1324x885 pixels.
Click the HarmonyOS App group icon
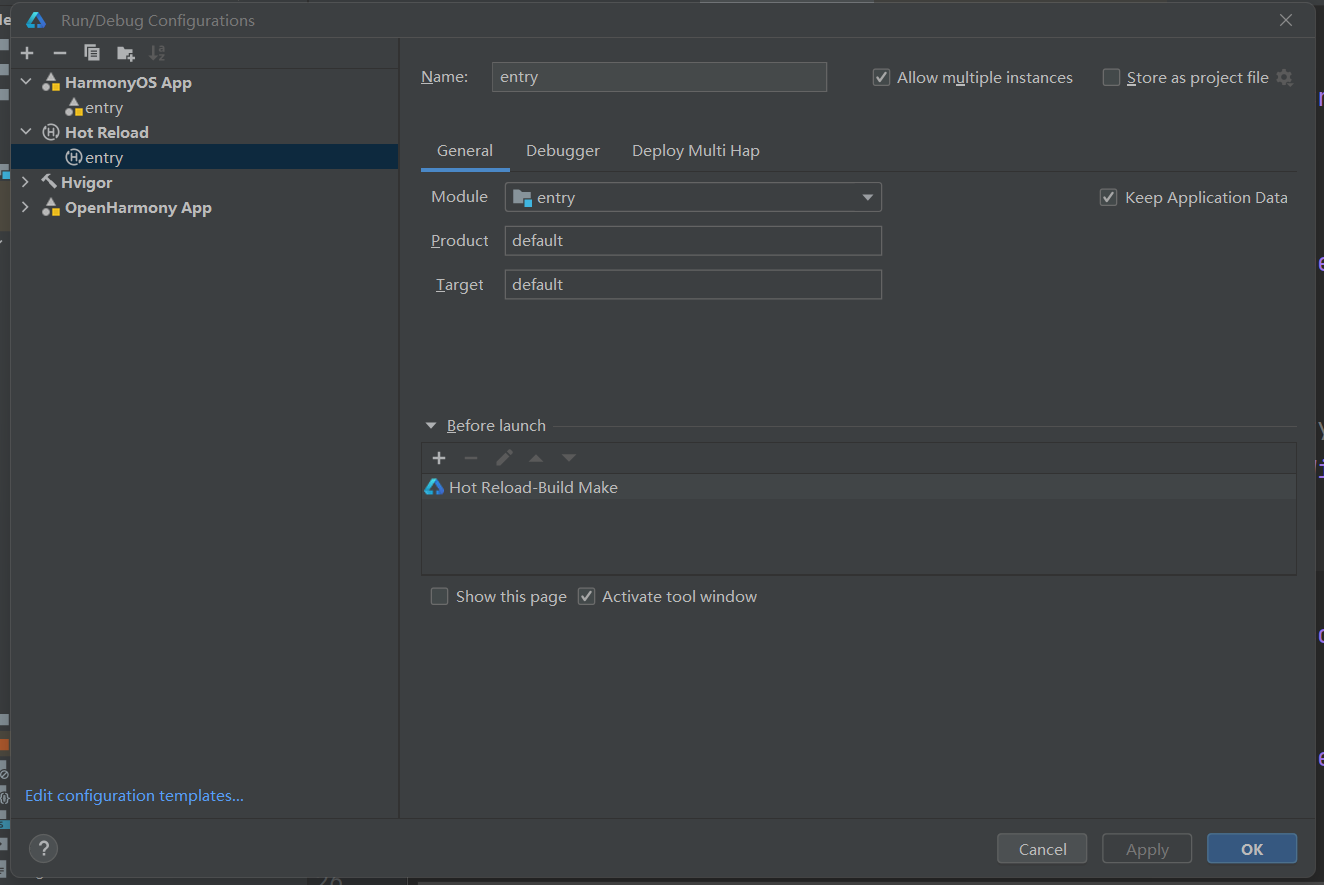coord(51,83)
